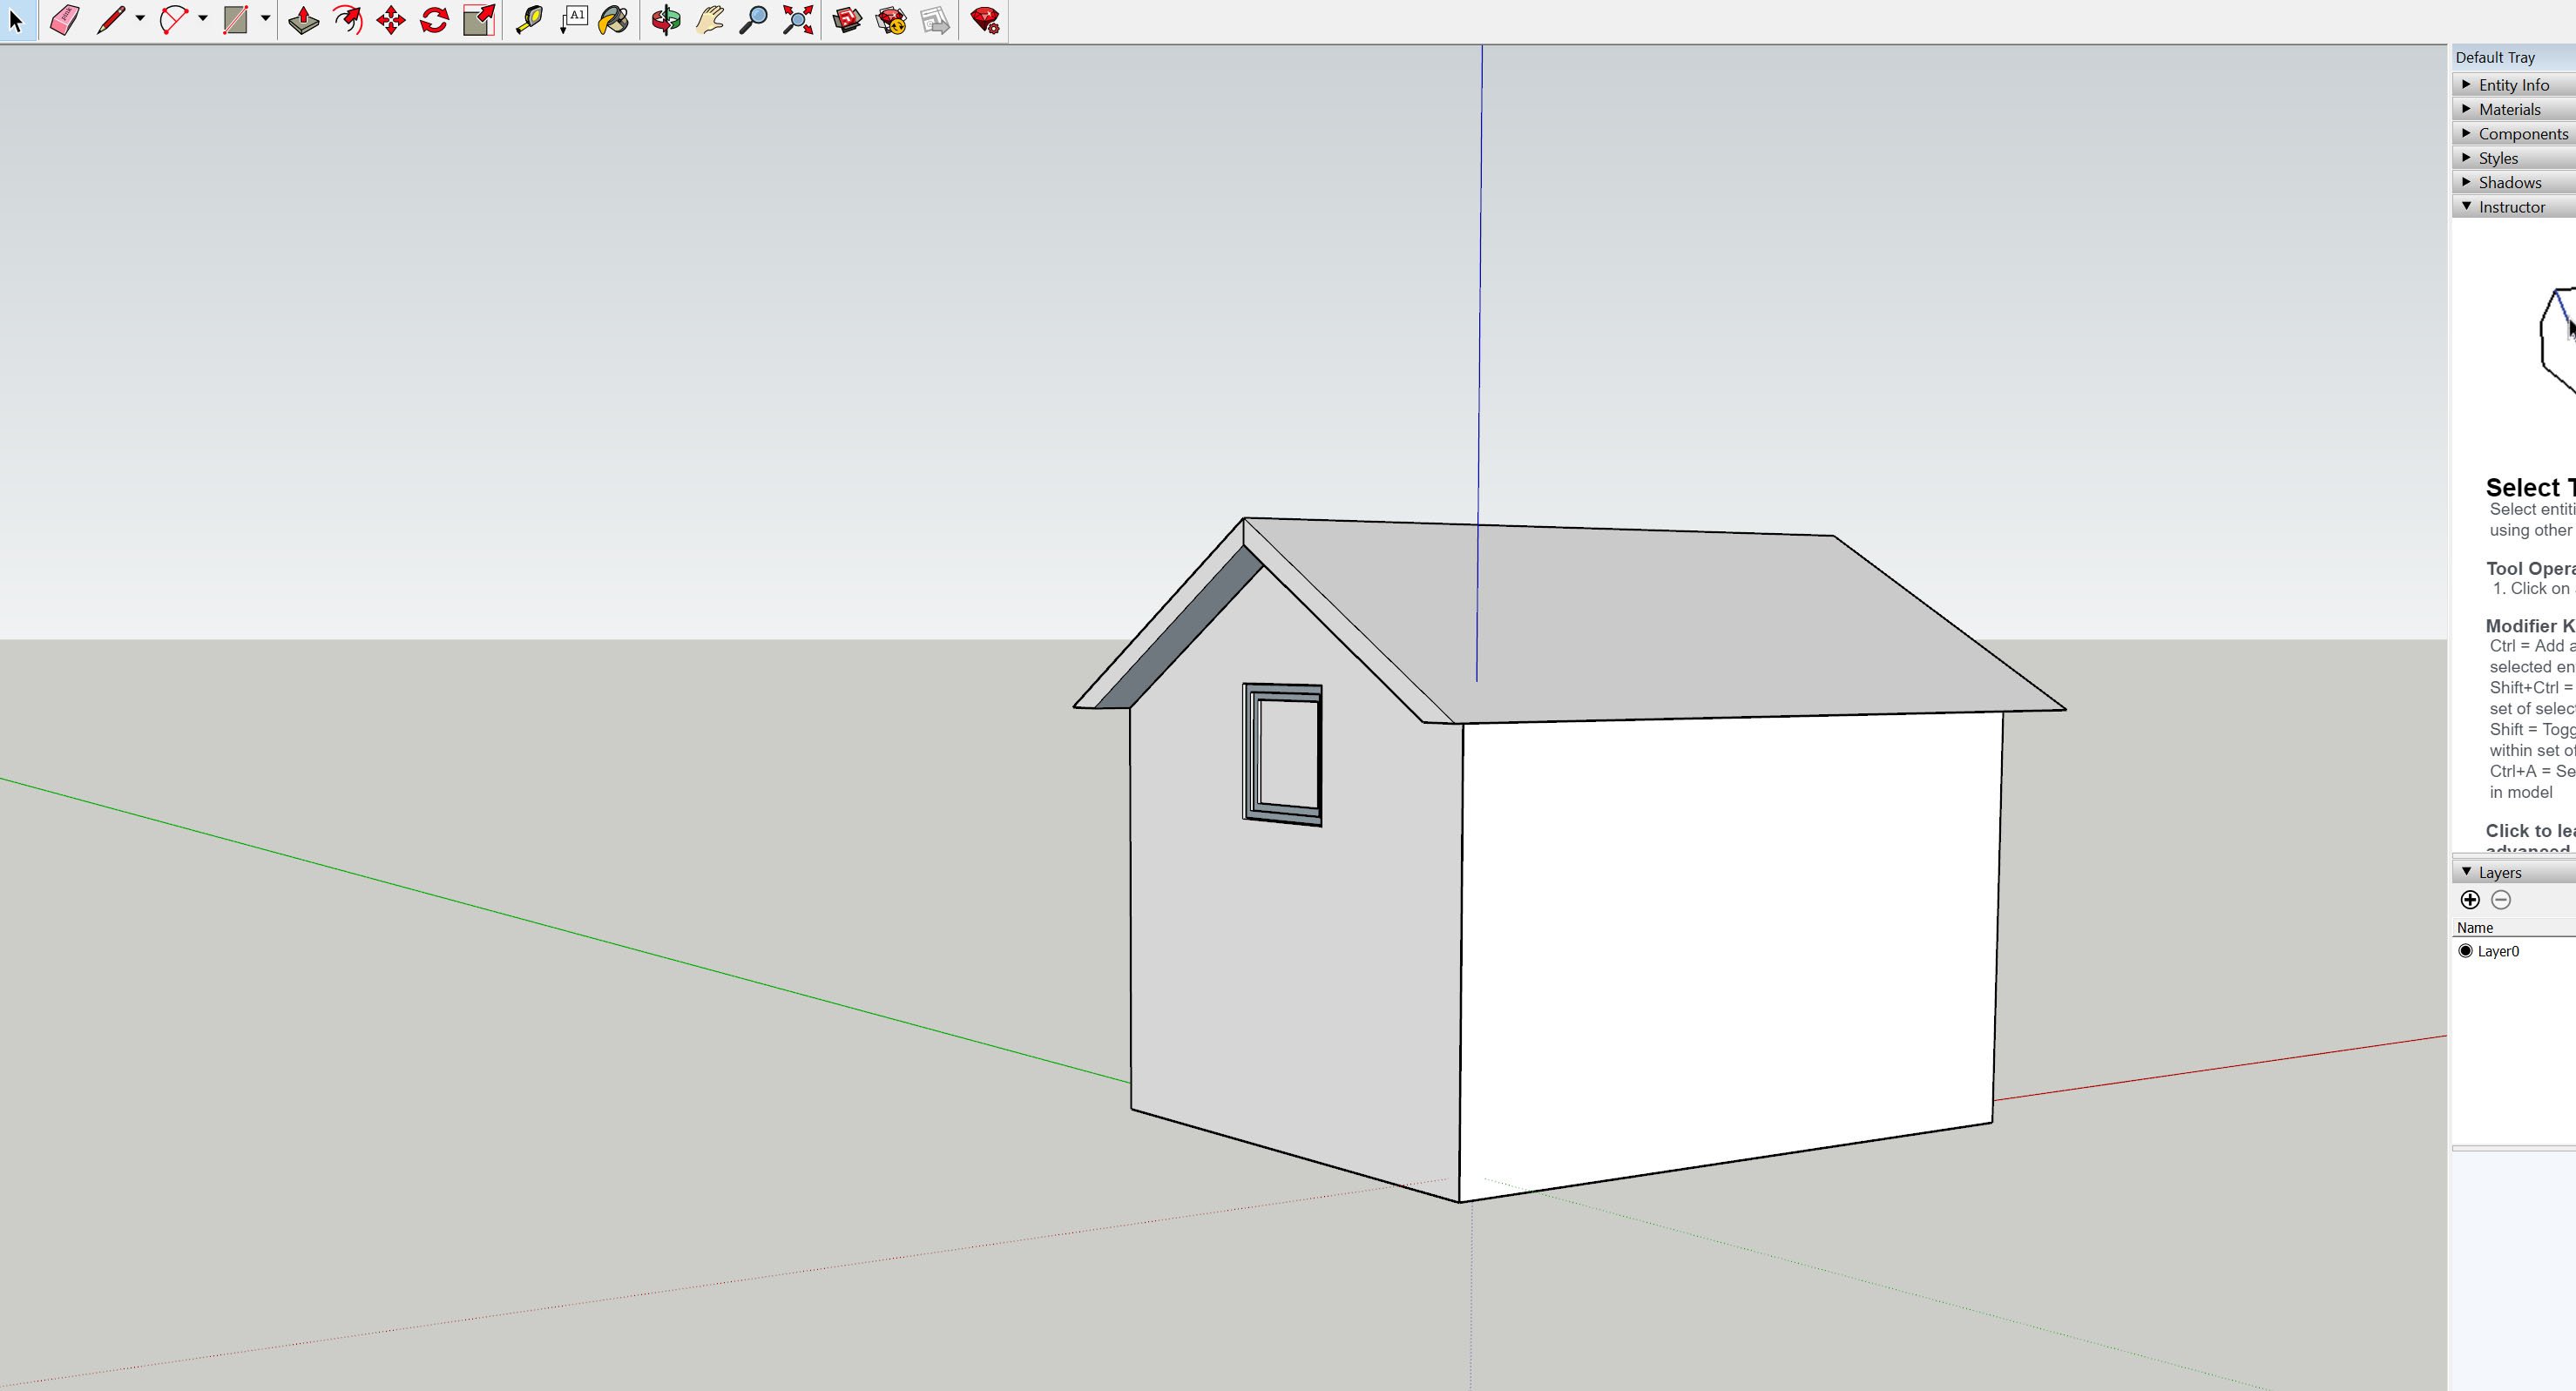Screen dimensions: 2576x1391
Task: Set Layer0 as active layer radio
Action: [x=2465, y=951]
